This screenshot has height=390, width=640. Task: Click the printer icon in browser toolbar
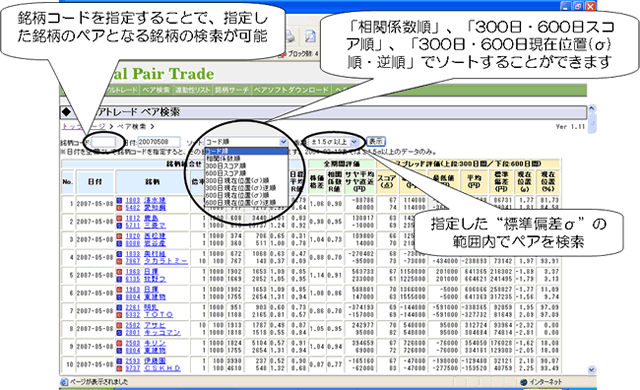click(x=291, y=37)
